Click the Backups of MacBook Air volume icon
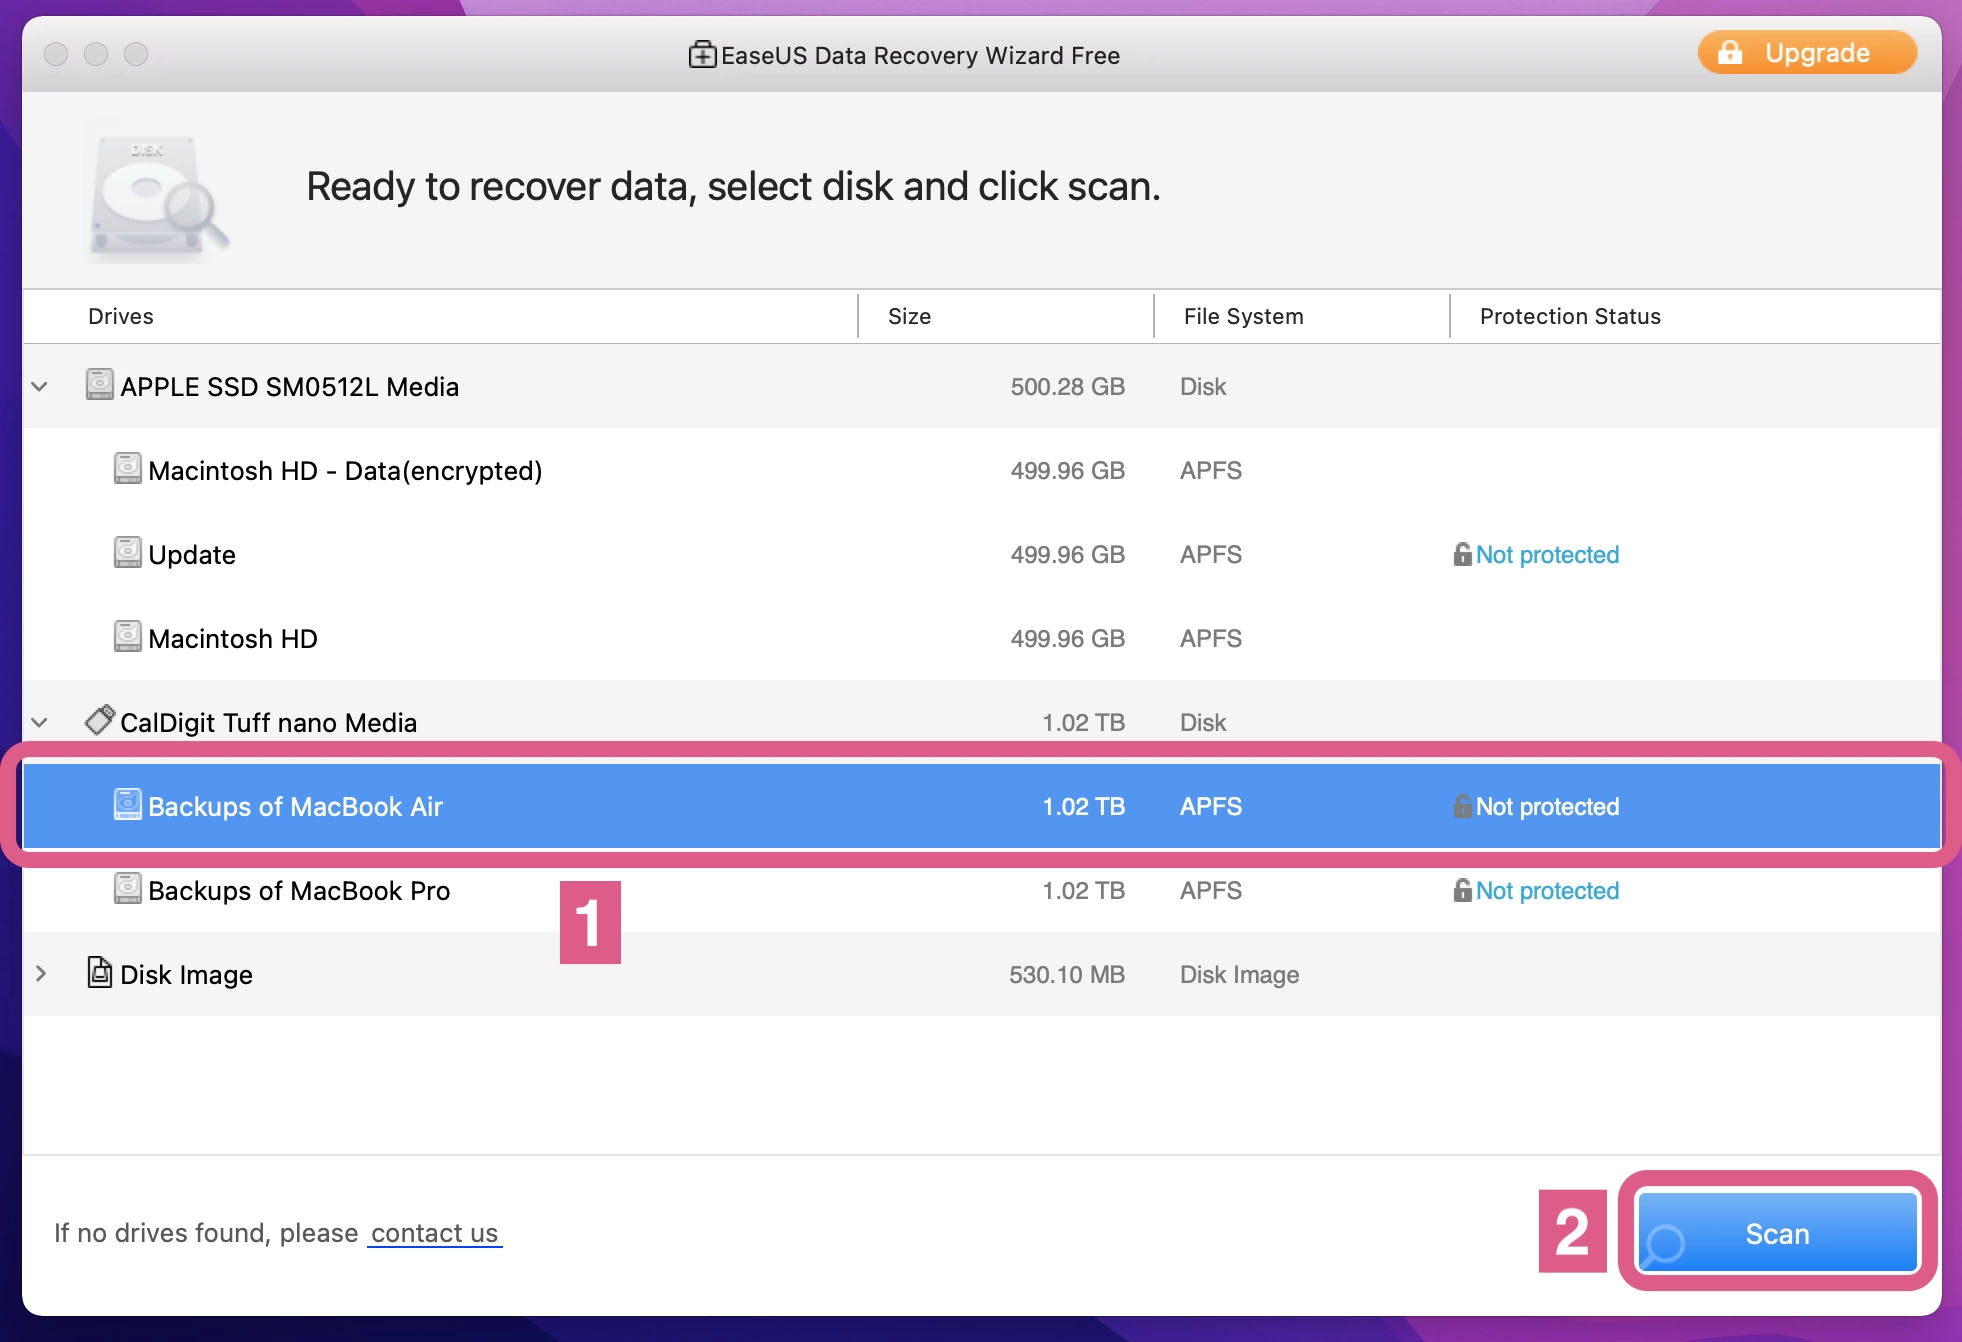This screenshot has width=1962, height=1342. [x=128, y=804]
